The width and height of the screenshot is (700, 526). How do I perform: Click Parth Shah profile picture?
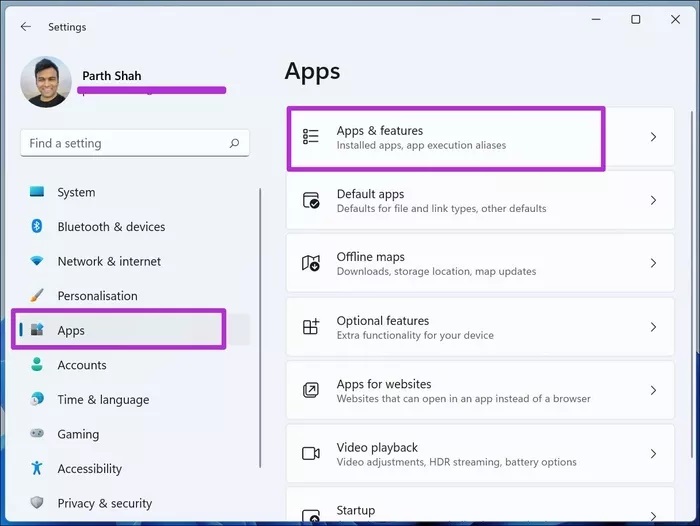tap(46, 82)
